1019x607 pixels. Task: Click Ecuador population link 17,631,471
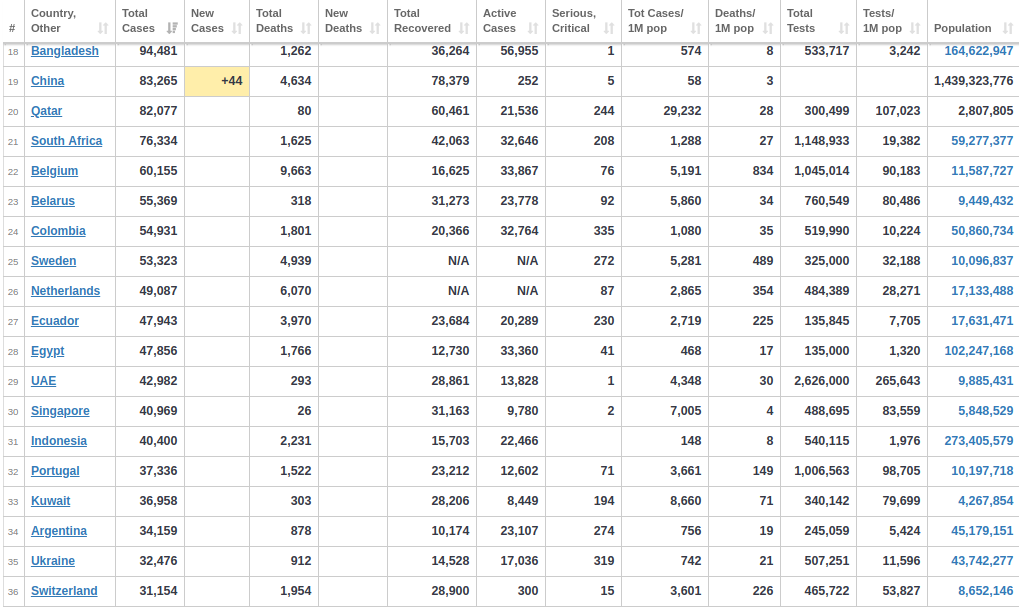pos(982,320)
